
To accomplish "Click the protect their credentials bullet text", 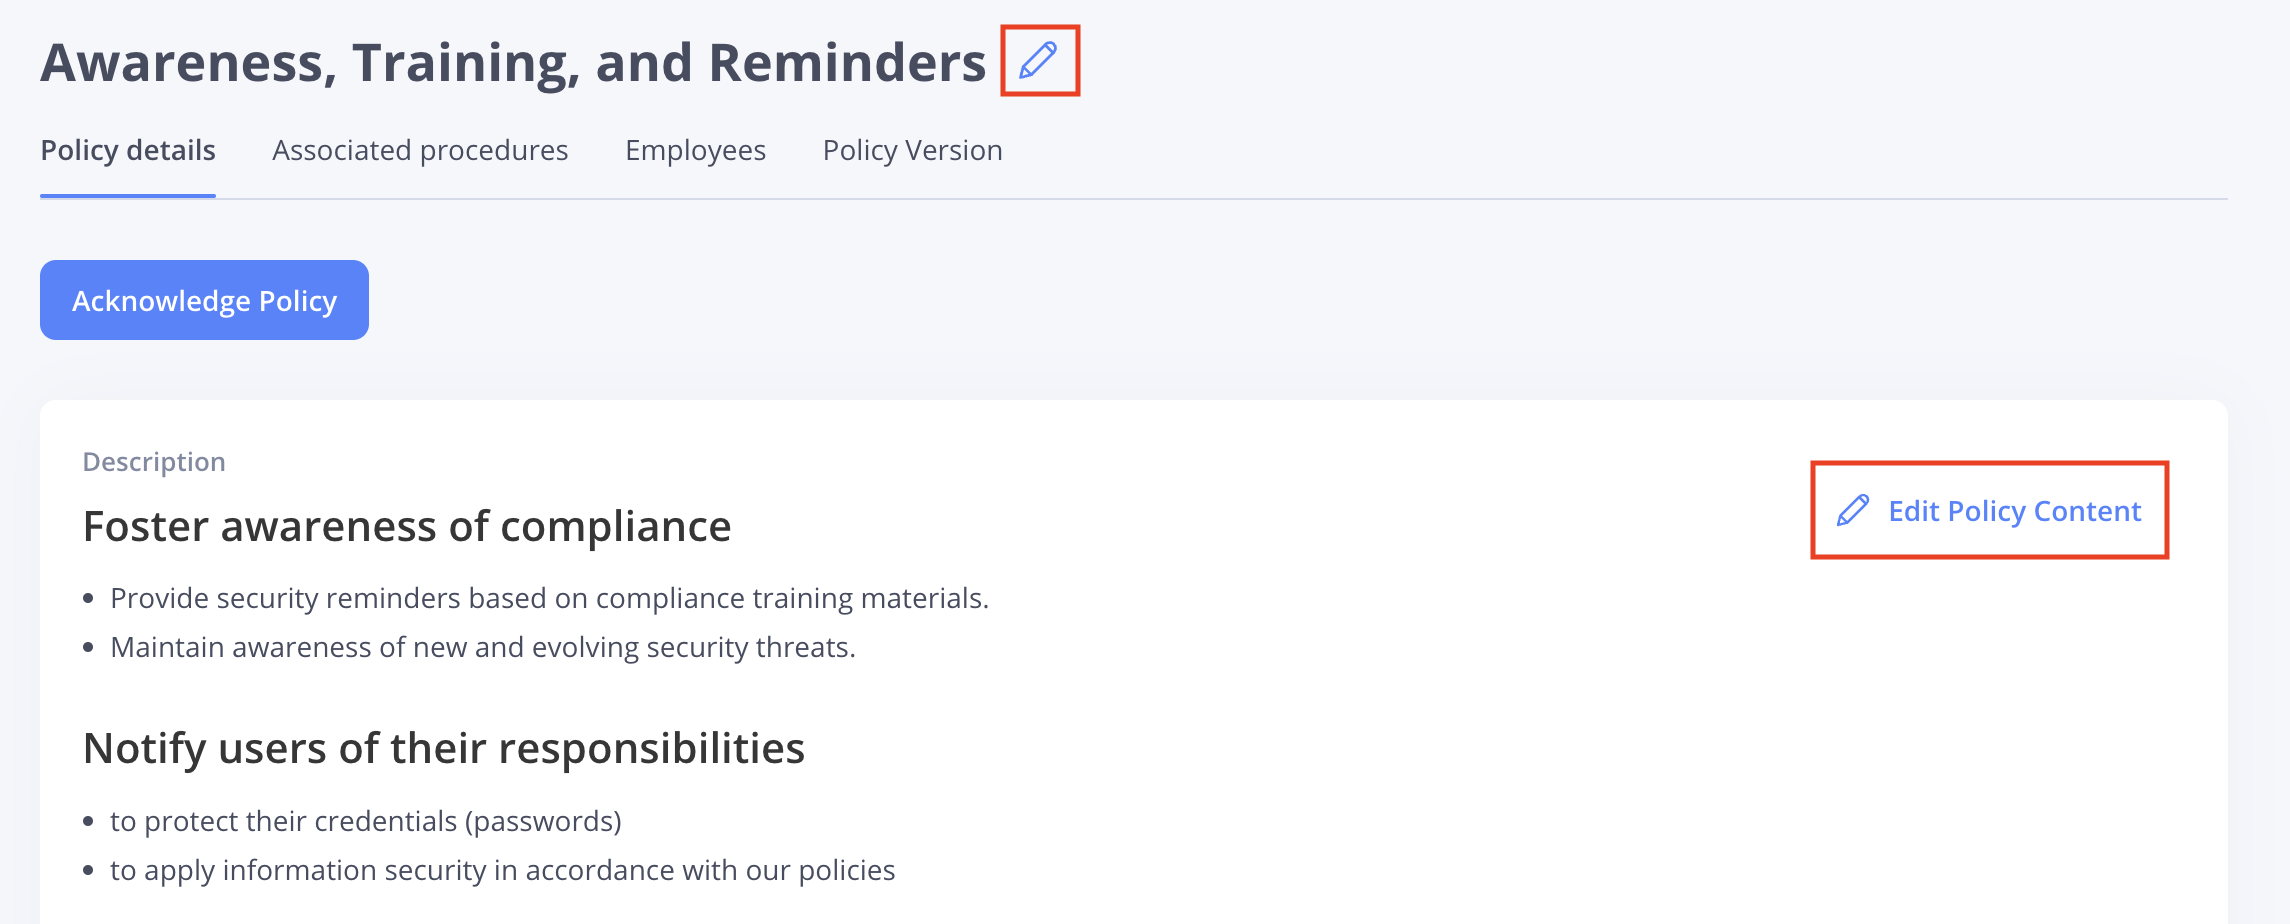I will 366,821.
